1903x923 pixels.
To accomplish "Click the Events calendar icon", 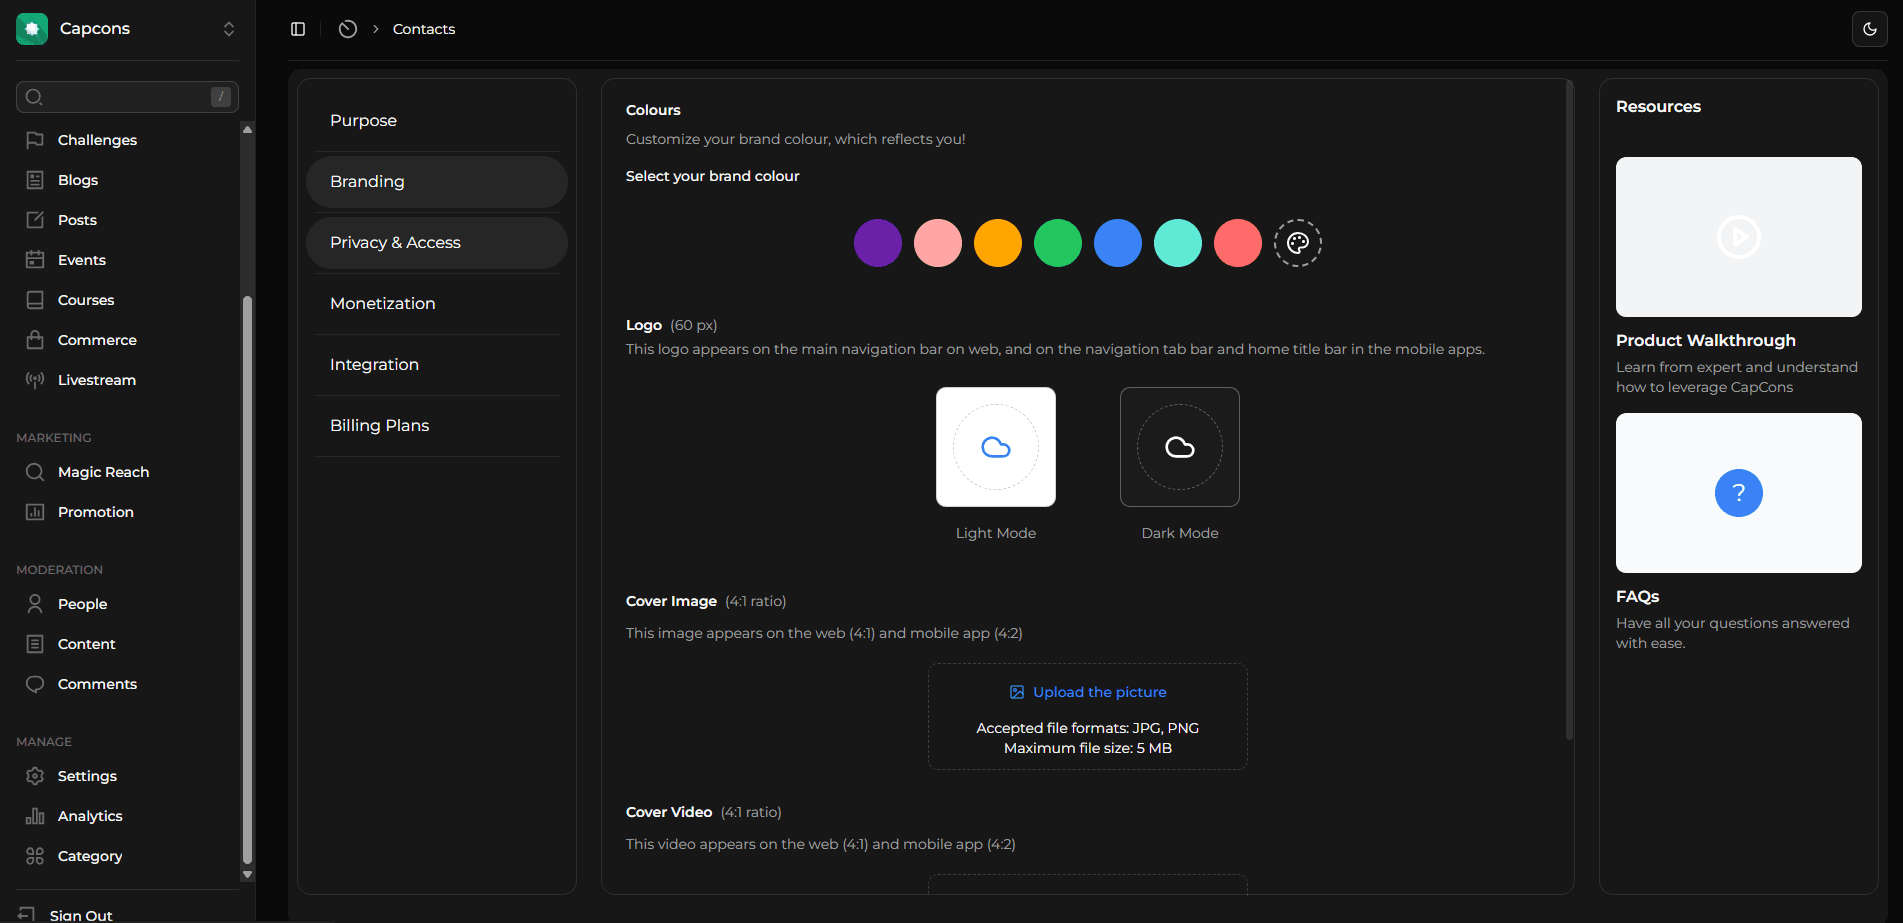I will [x=35, y=260].
